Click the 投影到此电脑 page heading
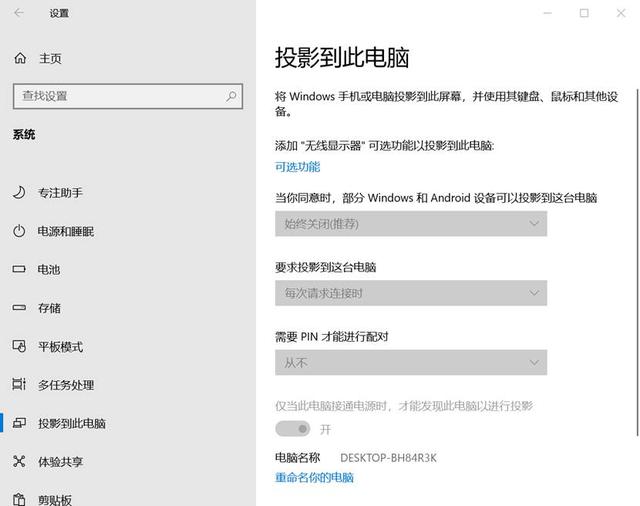Viewport: 640px width, 506px height. 342,57
